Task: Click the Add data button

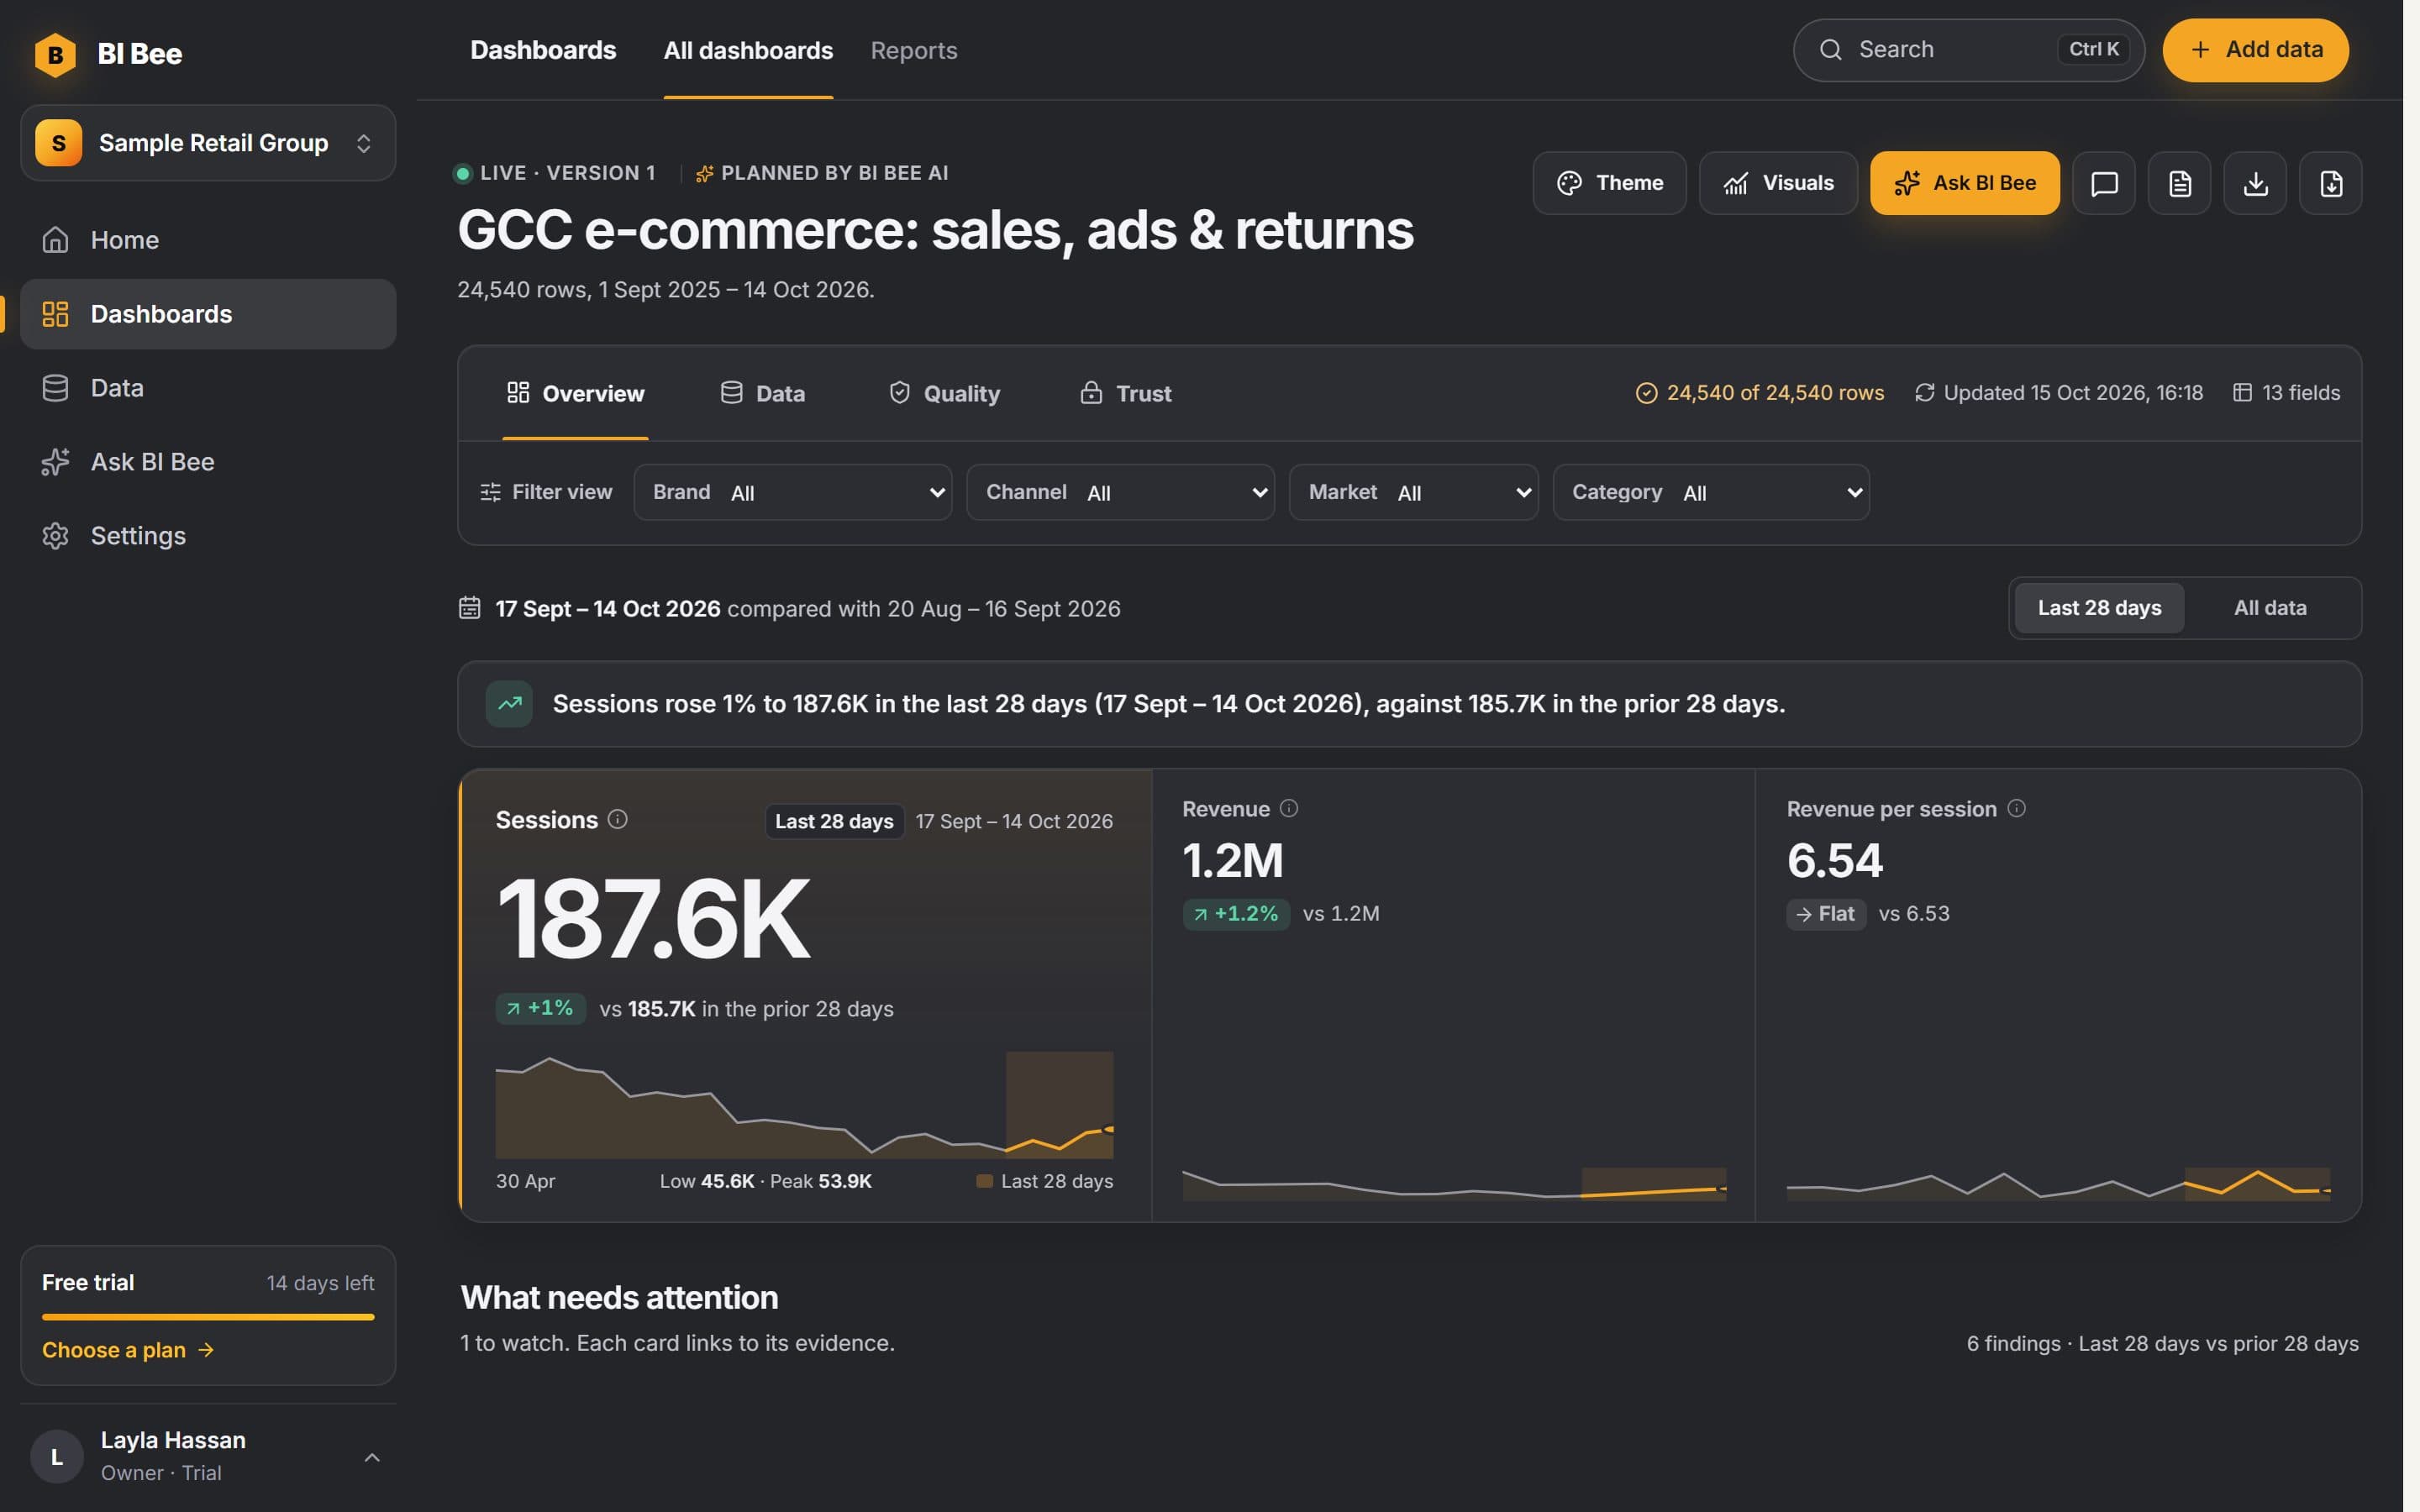Action: 2255,50
